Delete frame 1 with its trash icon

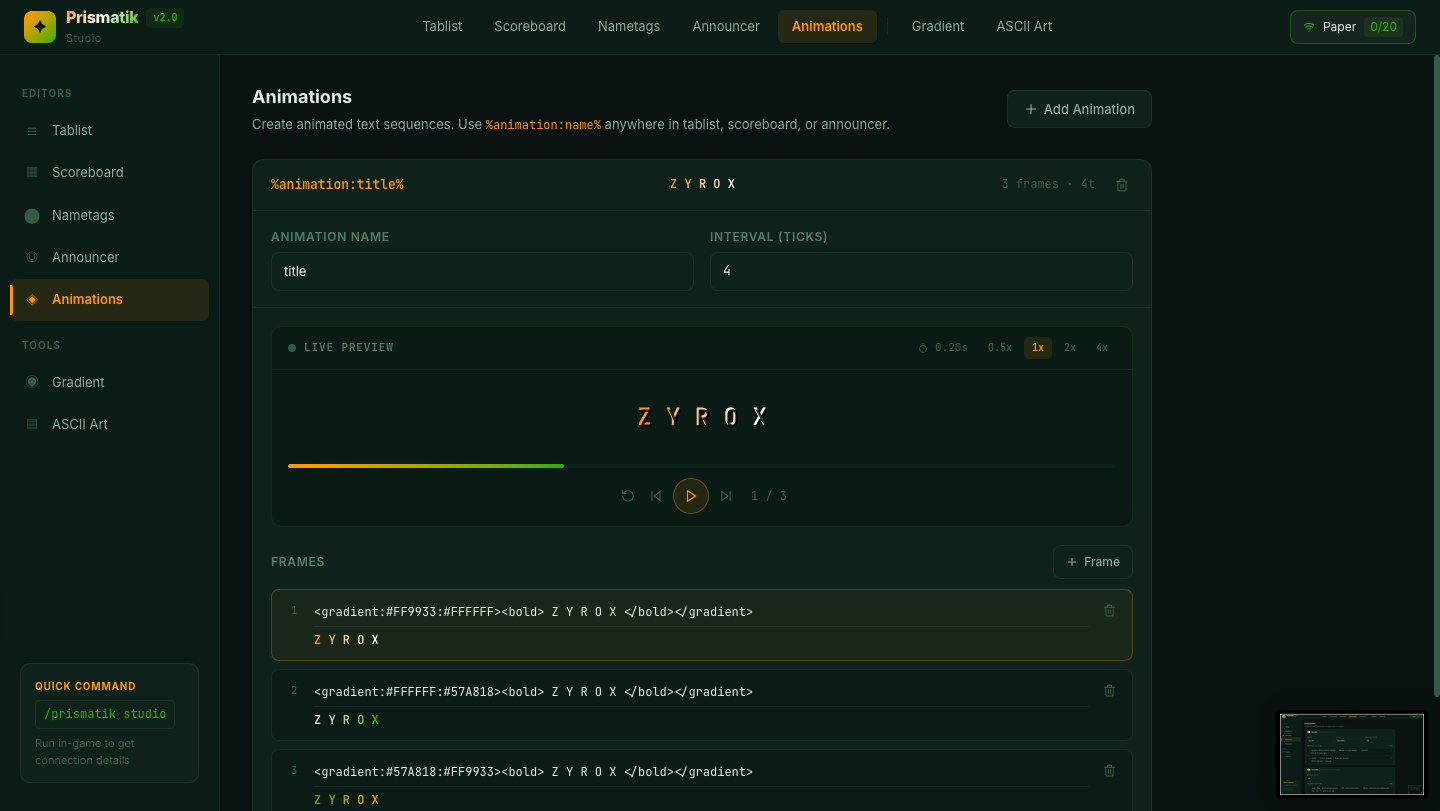point(1109,611)
